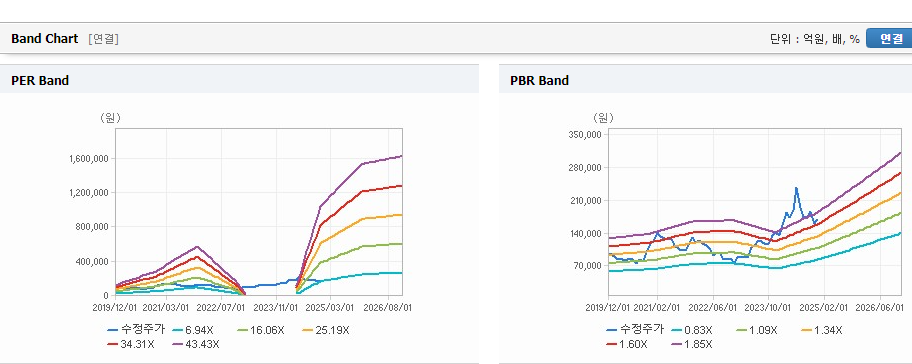This screenshot has height=364, width=912.
Task: Click the price spike peak in PBR chart
Action: [796, 188]
